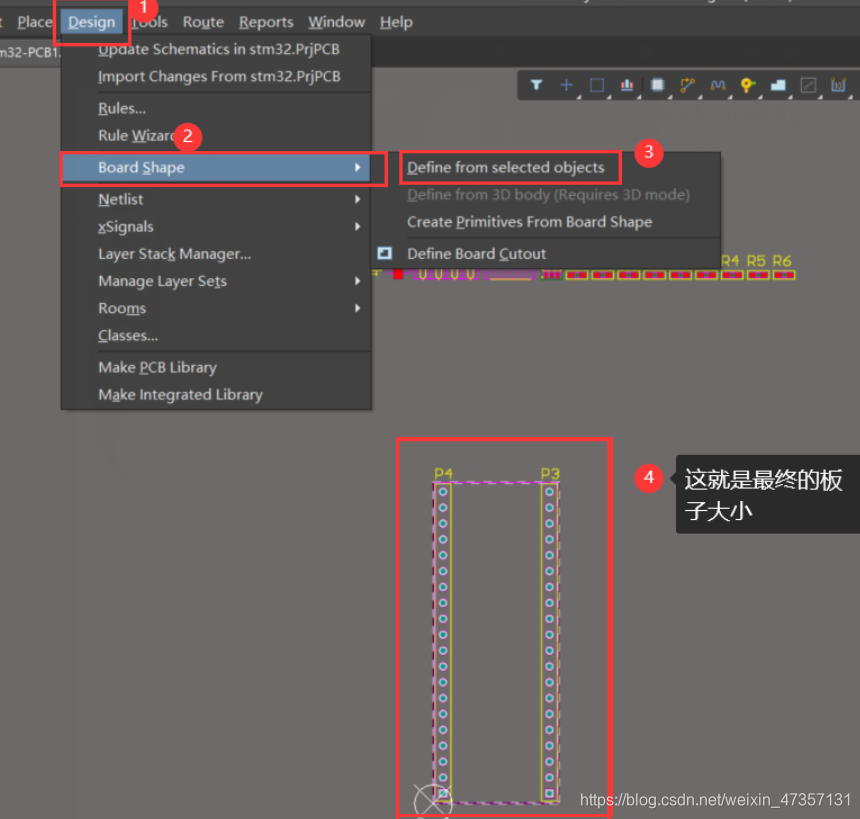Open the Help menu
This screenshot has height=819, width=860.
396,22
